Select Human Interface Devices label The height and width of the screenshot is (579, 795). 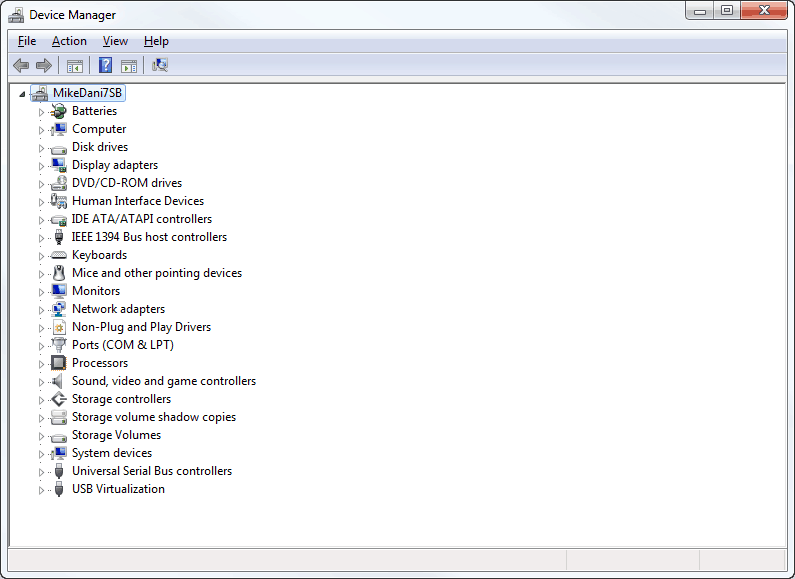point(138,201)
